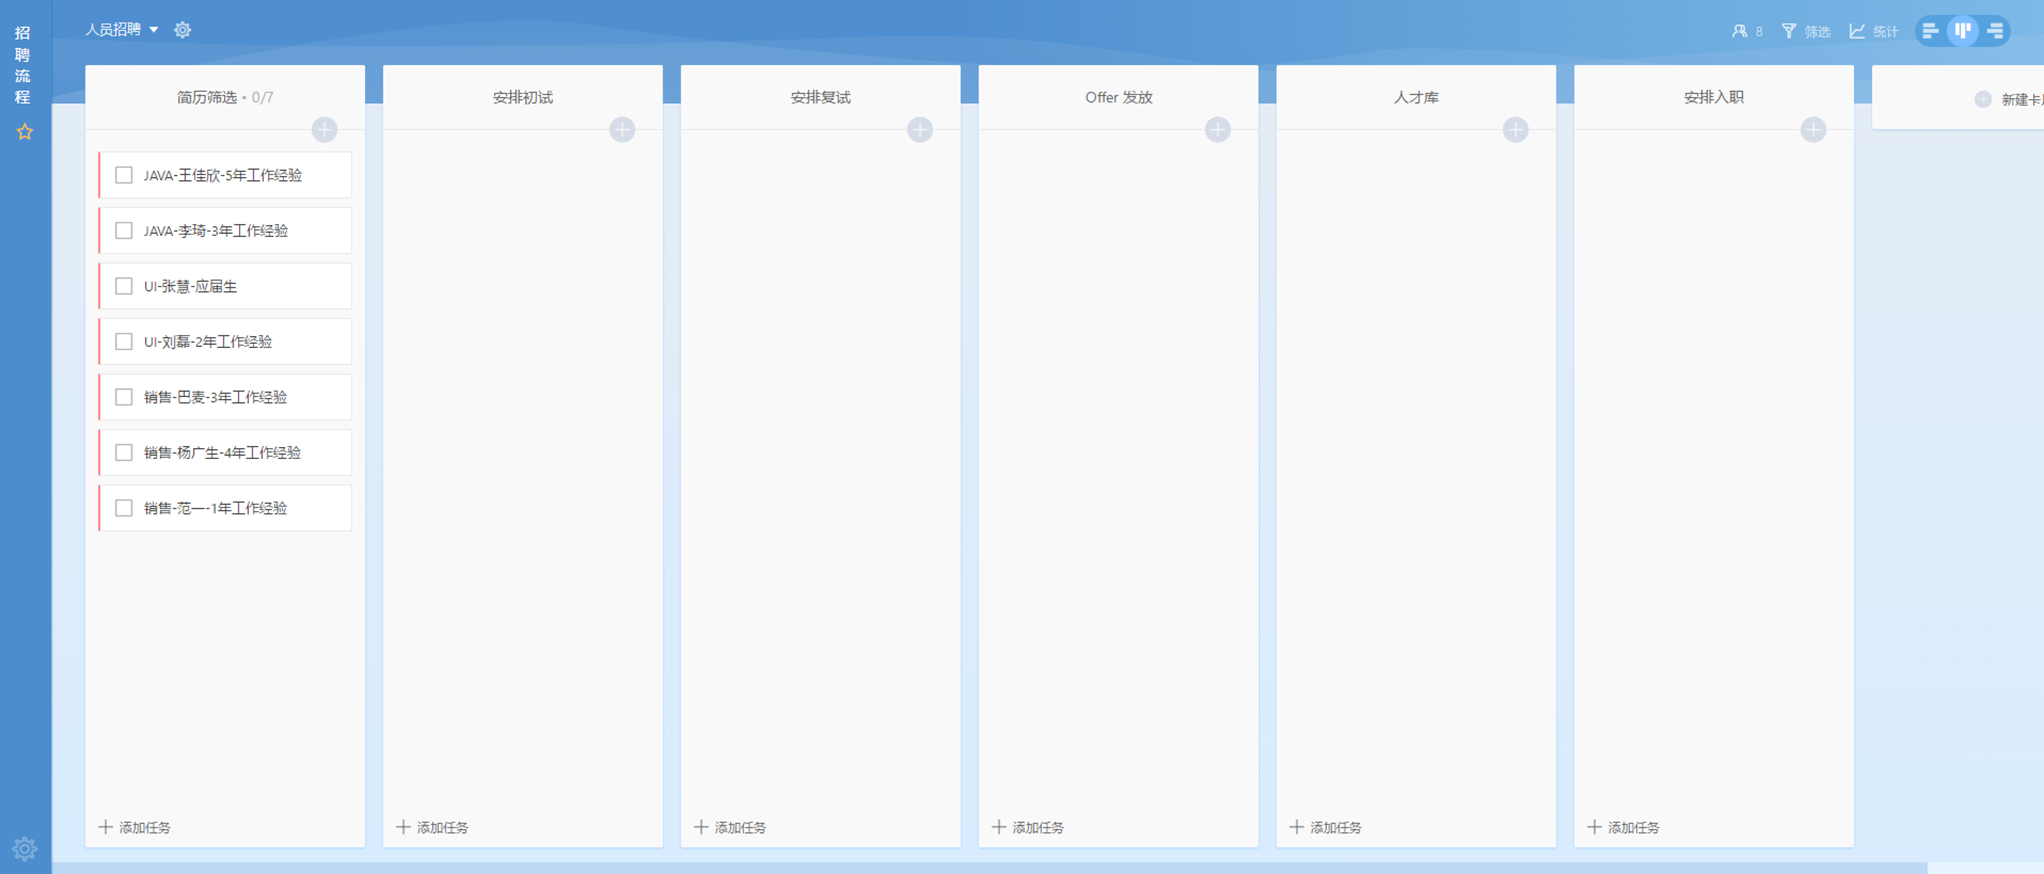The width and height of the screenshot is (2044, 874).
Task: Click 添加任务 under Offer 发放 column
Action: [1028, 827]
